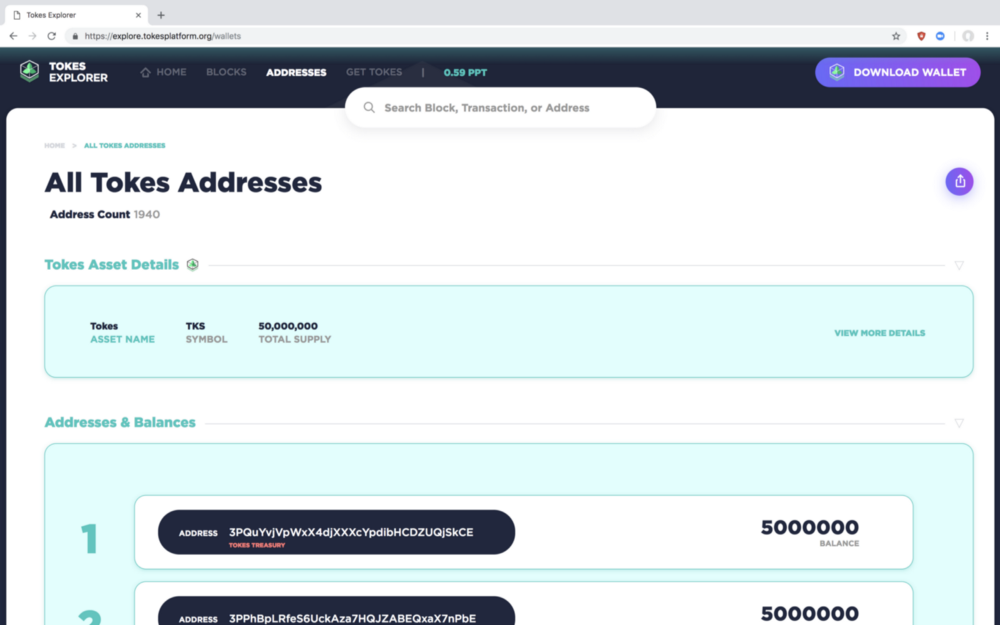Open the browser profile avatar
1000x625 pixels.
[x=968, y=36]
